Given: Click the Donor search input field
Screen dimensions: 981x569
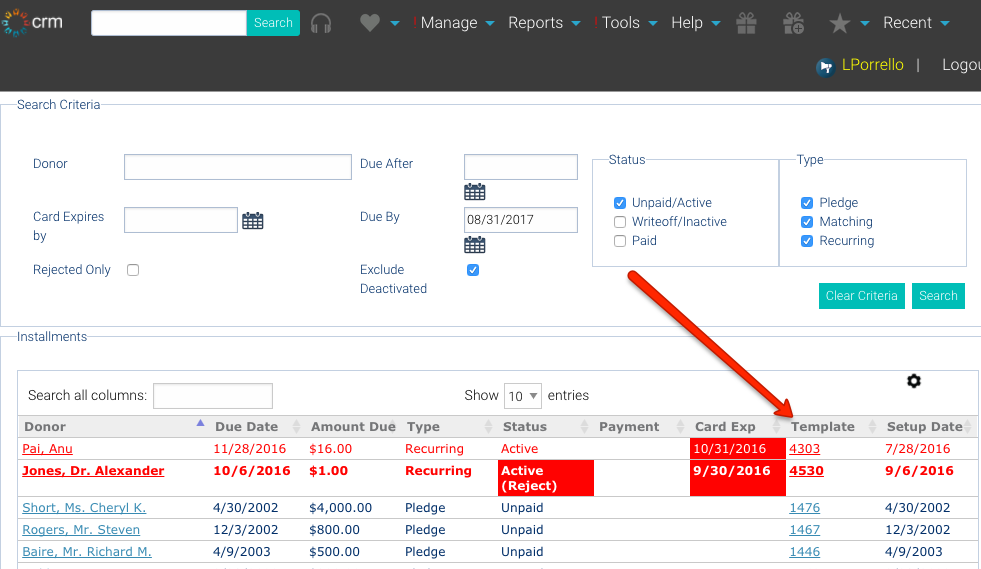Looking at the screenshot, I should pos(237,167).
